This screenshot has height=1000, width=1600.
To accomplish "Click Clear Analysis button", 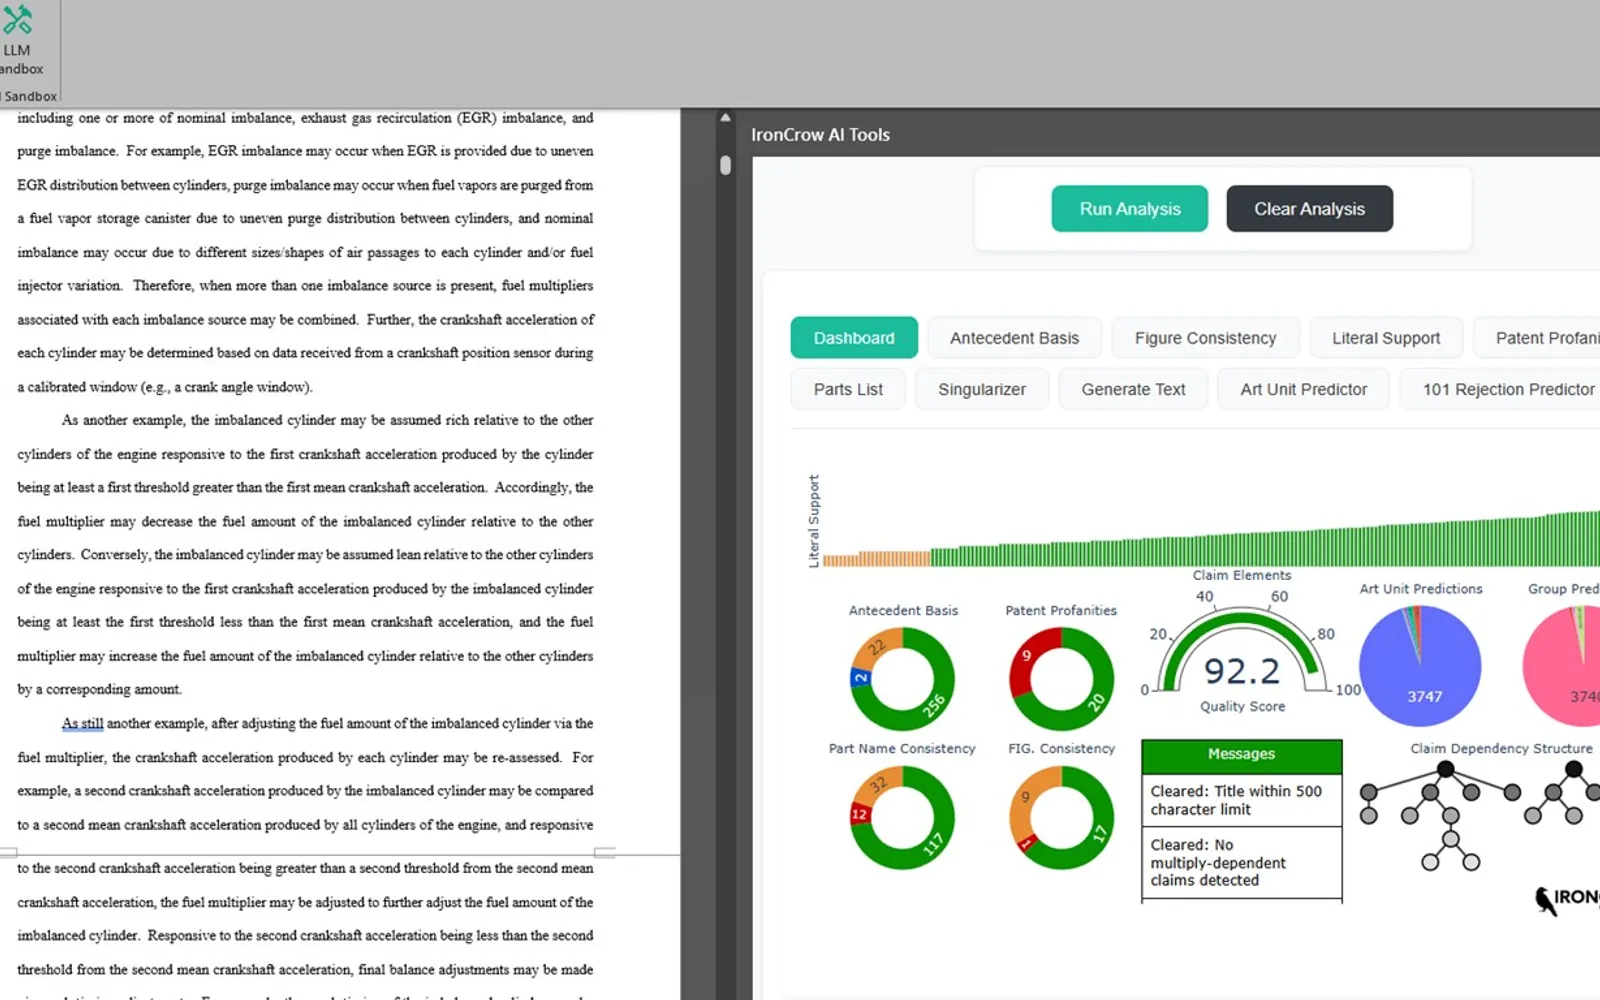I will tap(1309, 209).
